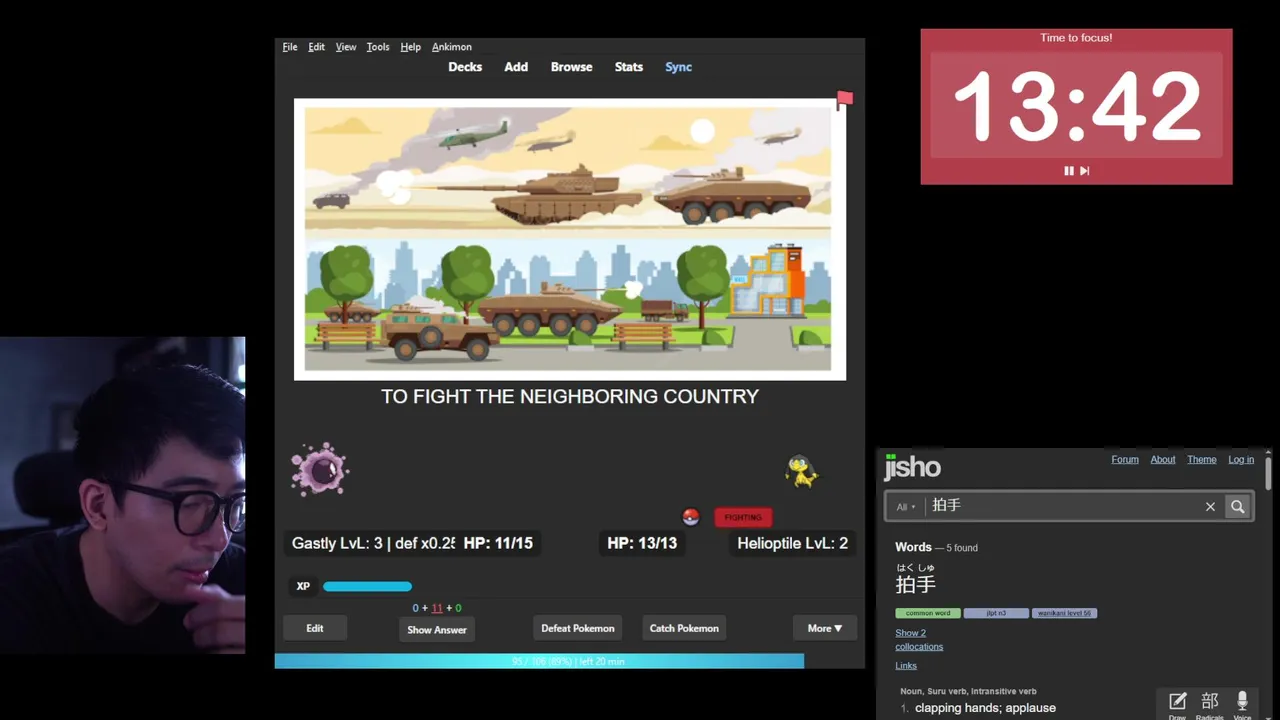Click the red flag icon on the card
1280x720 pixels.
pos(845,99)
